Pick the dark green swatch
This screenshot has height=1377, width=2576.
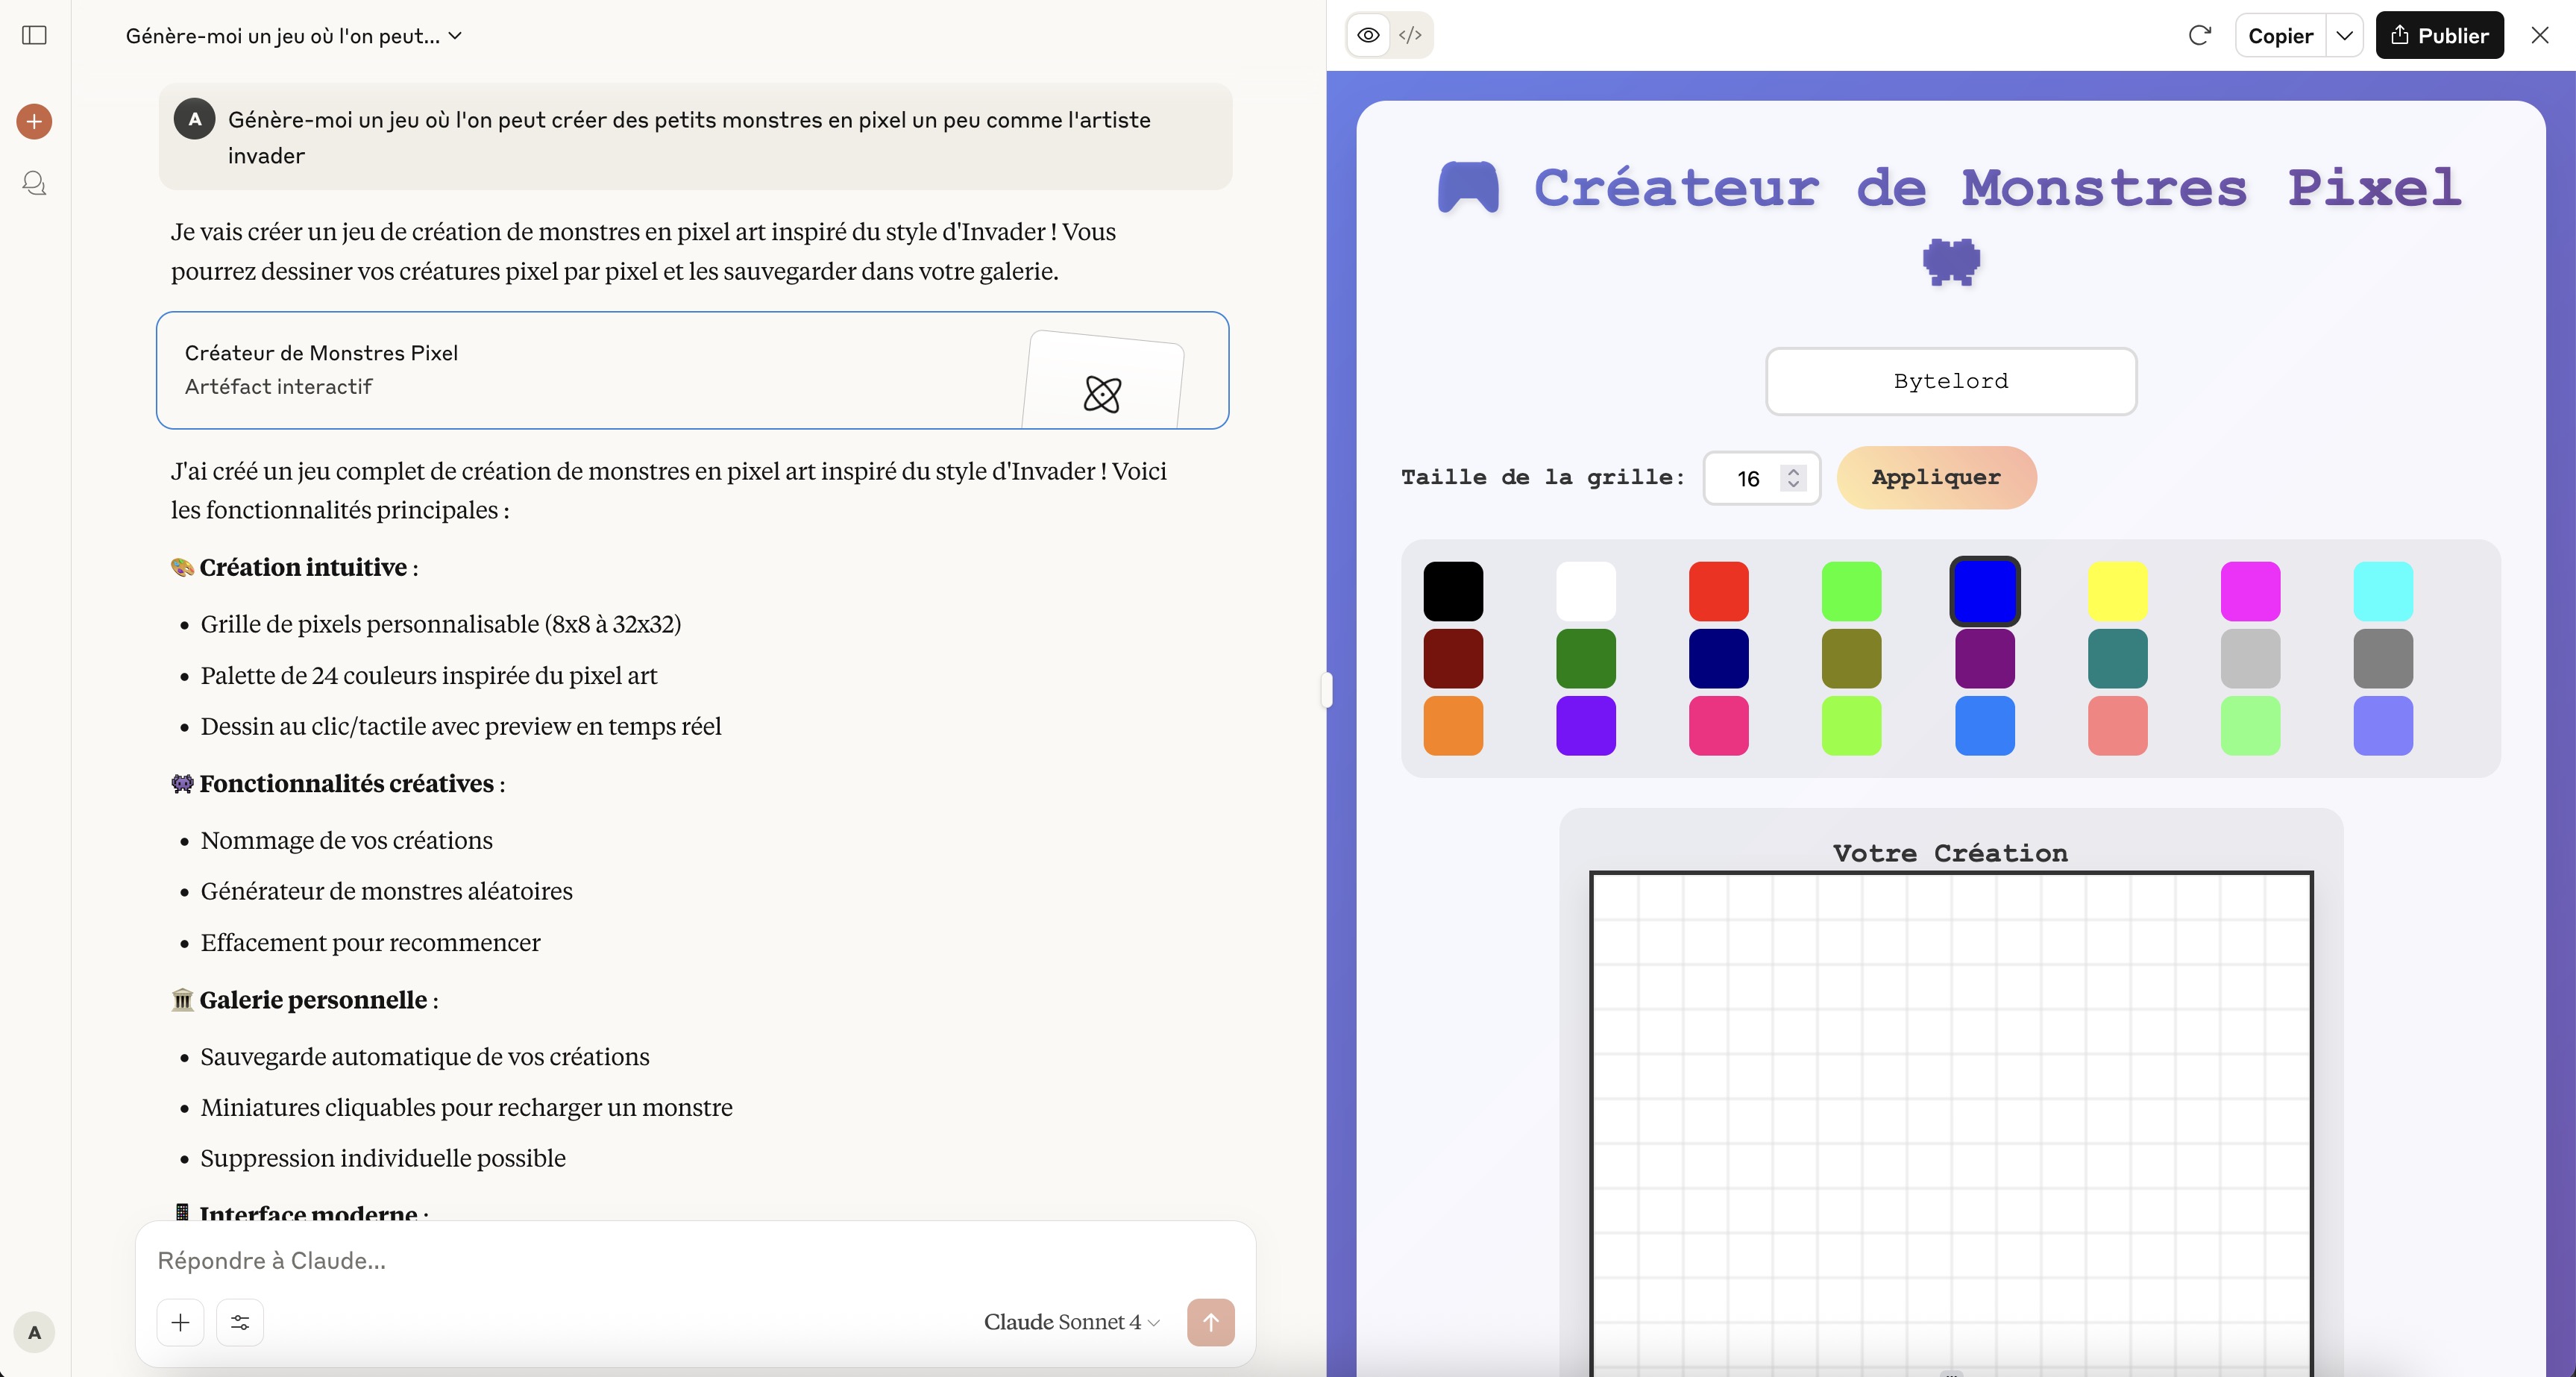pos(1586,658)
